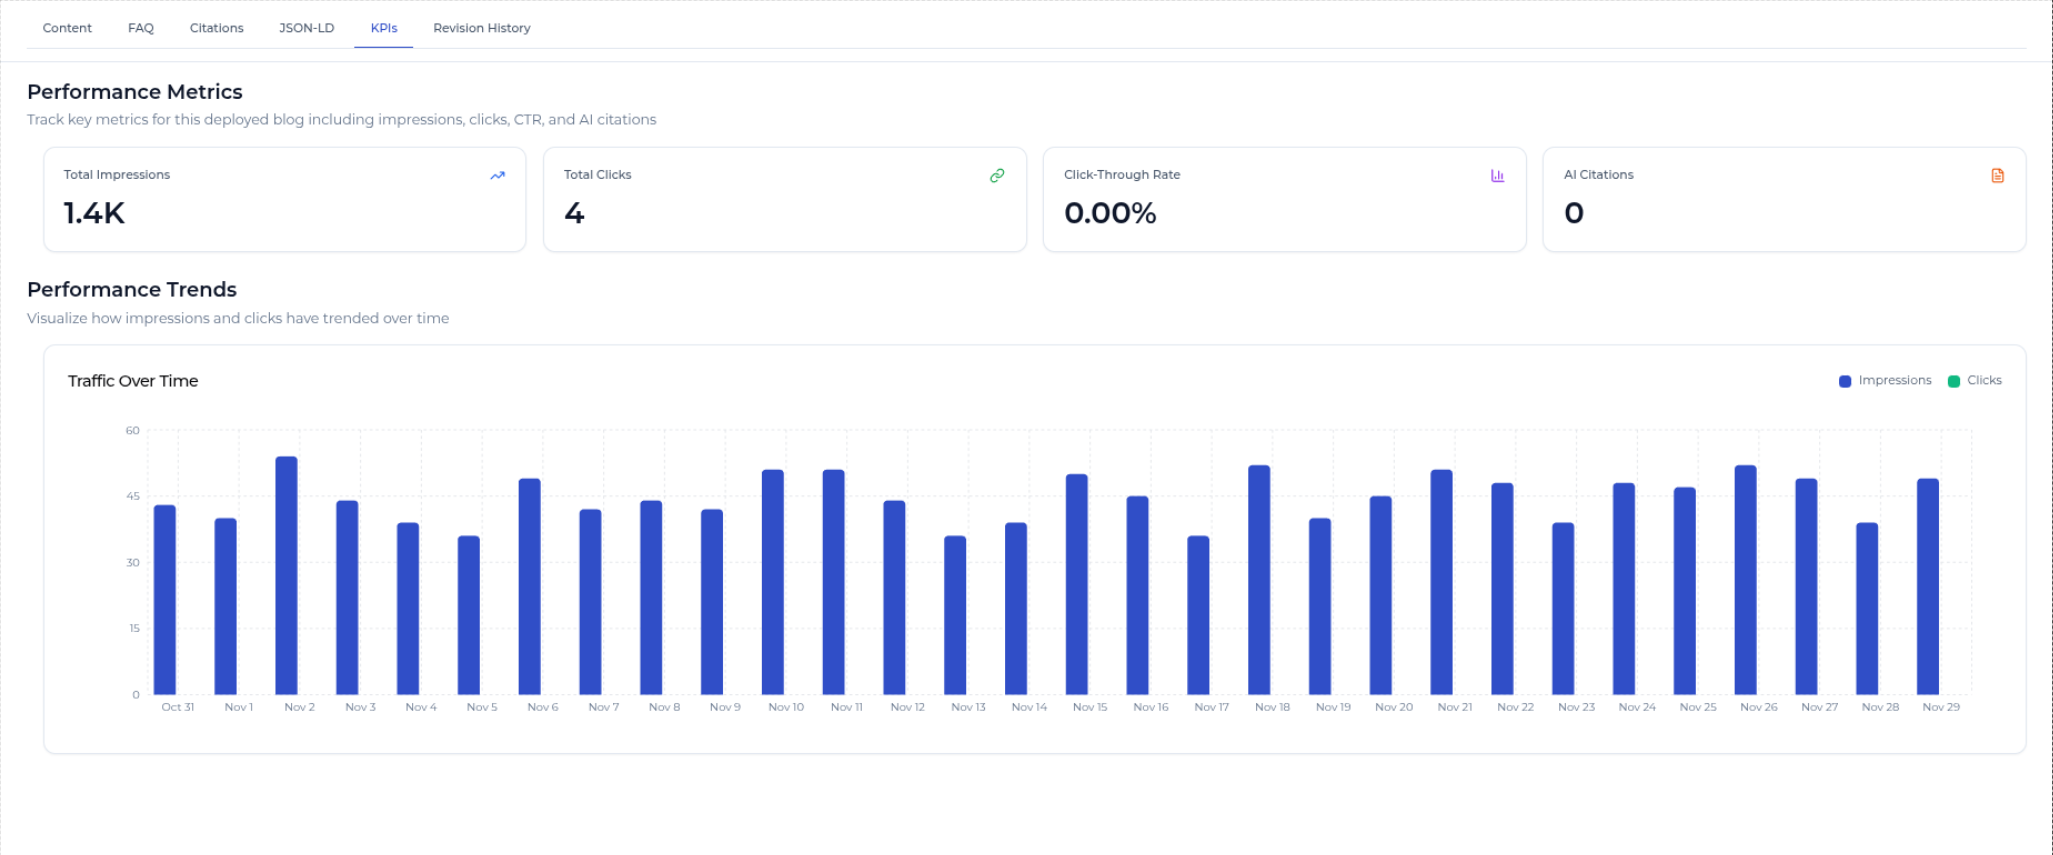Open the Citations tab
Viewport: 2053px width, 855px height.
click(217, 28)
